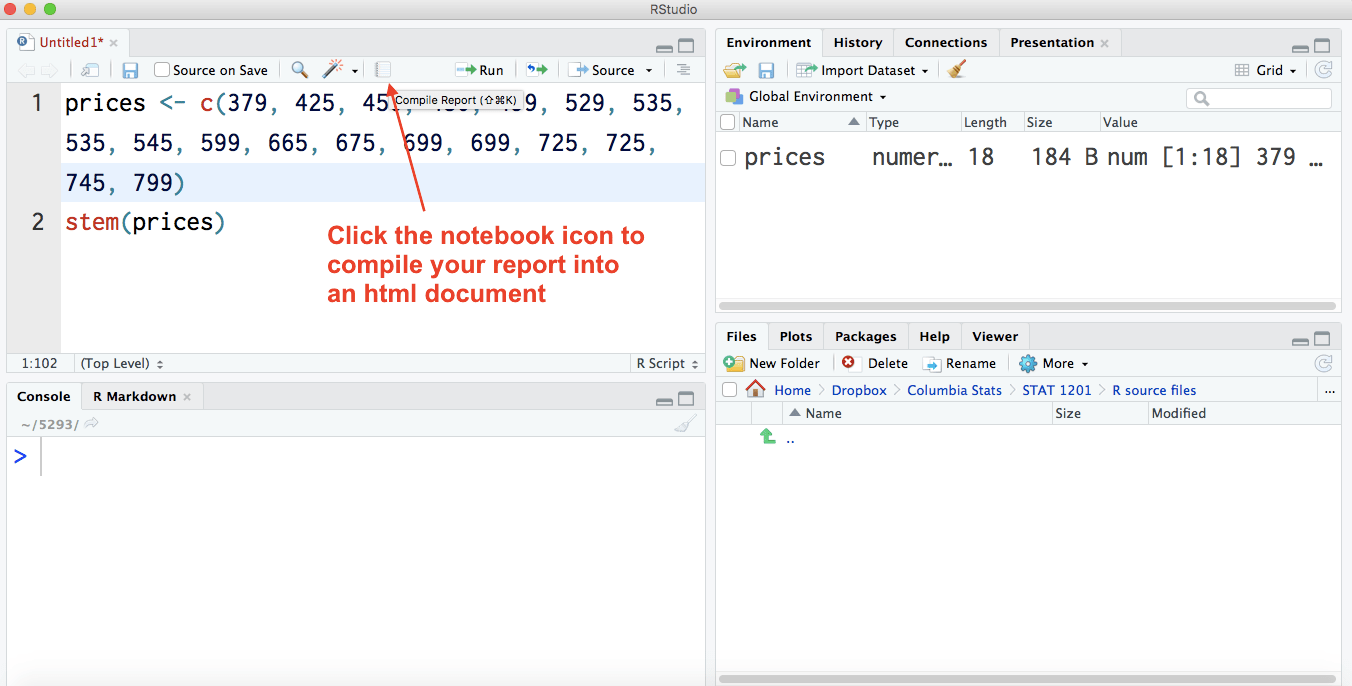
Task: Clear the workspace objects with the broom icon
Action: (x=957, y=69)
